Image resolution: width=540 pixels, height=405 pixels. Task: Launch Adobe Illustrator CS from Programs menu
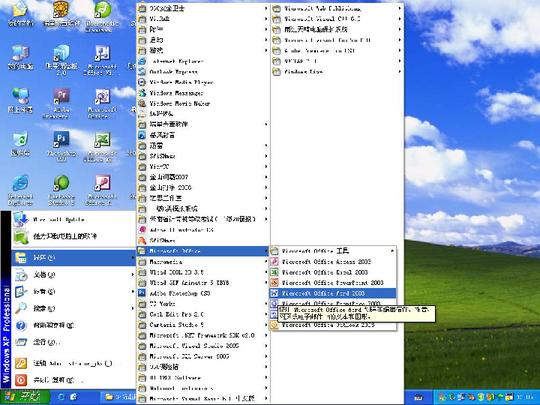(203, 230)
